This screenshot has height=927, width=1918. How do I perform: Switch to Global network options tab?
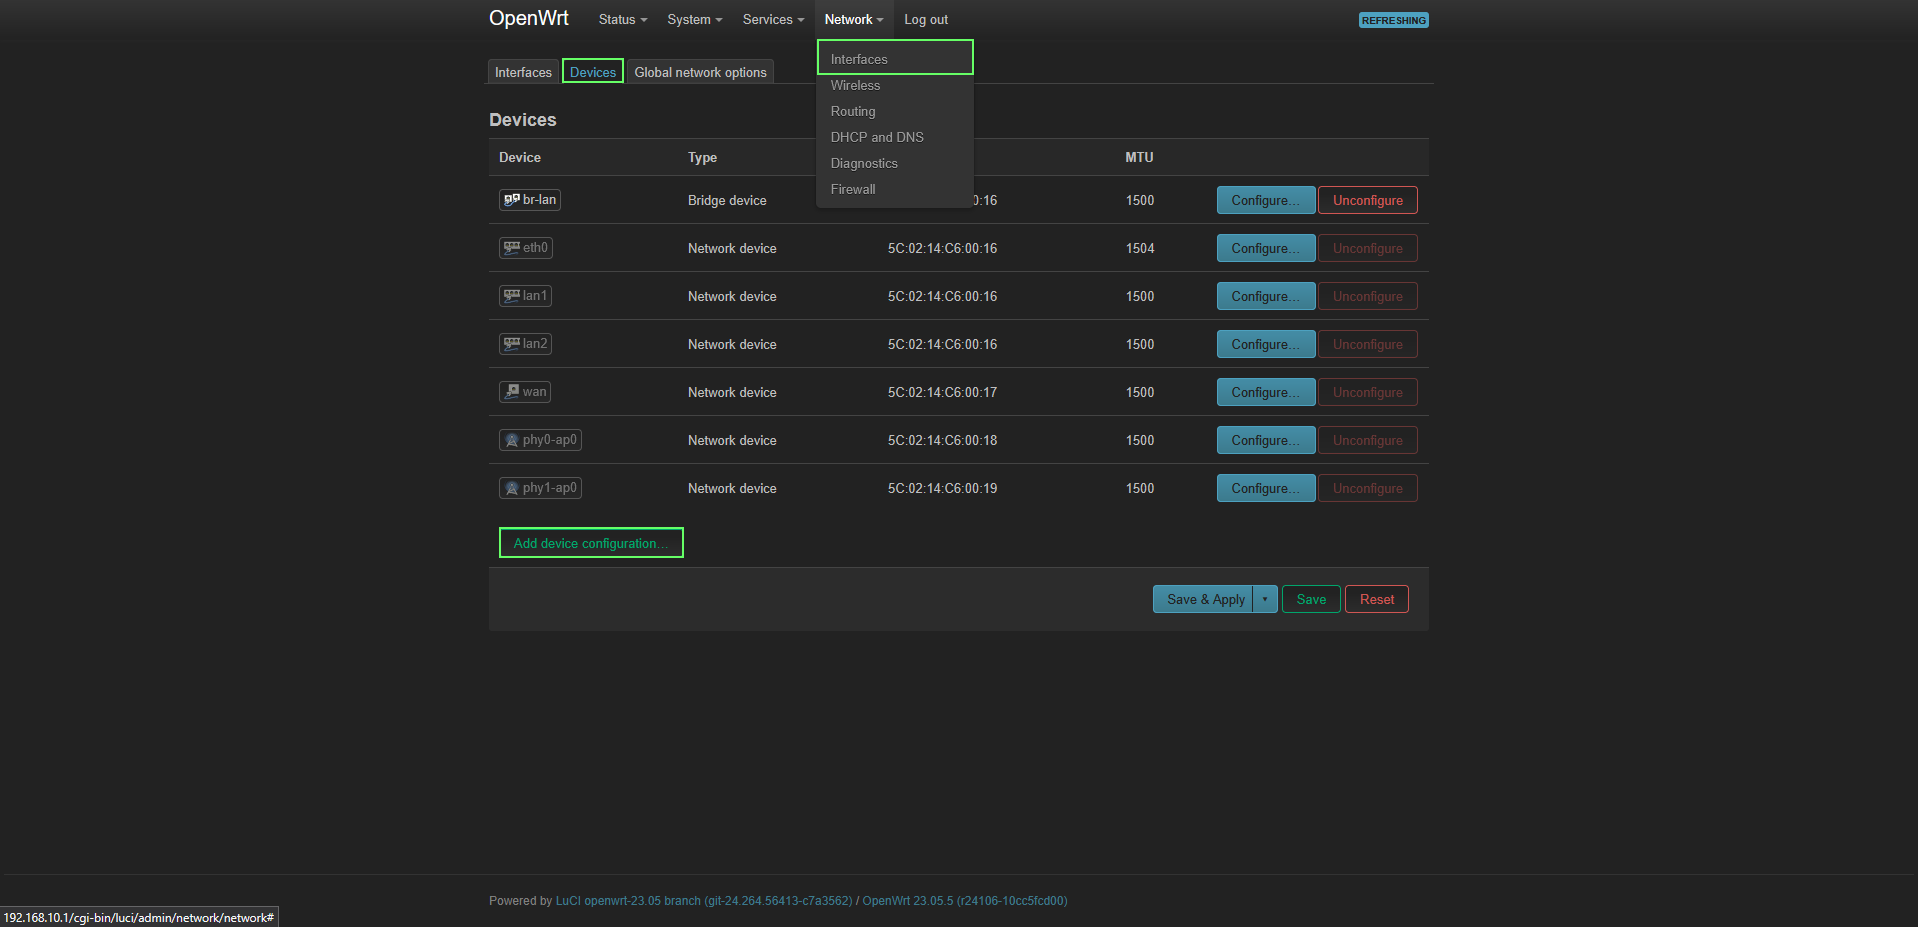click(x=700, y=72)
